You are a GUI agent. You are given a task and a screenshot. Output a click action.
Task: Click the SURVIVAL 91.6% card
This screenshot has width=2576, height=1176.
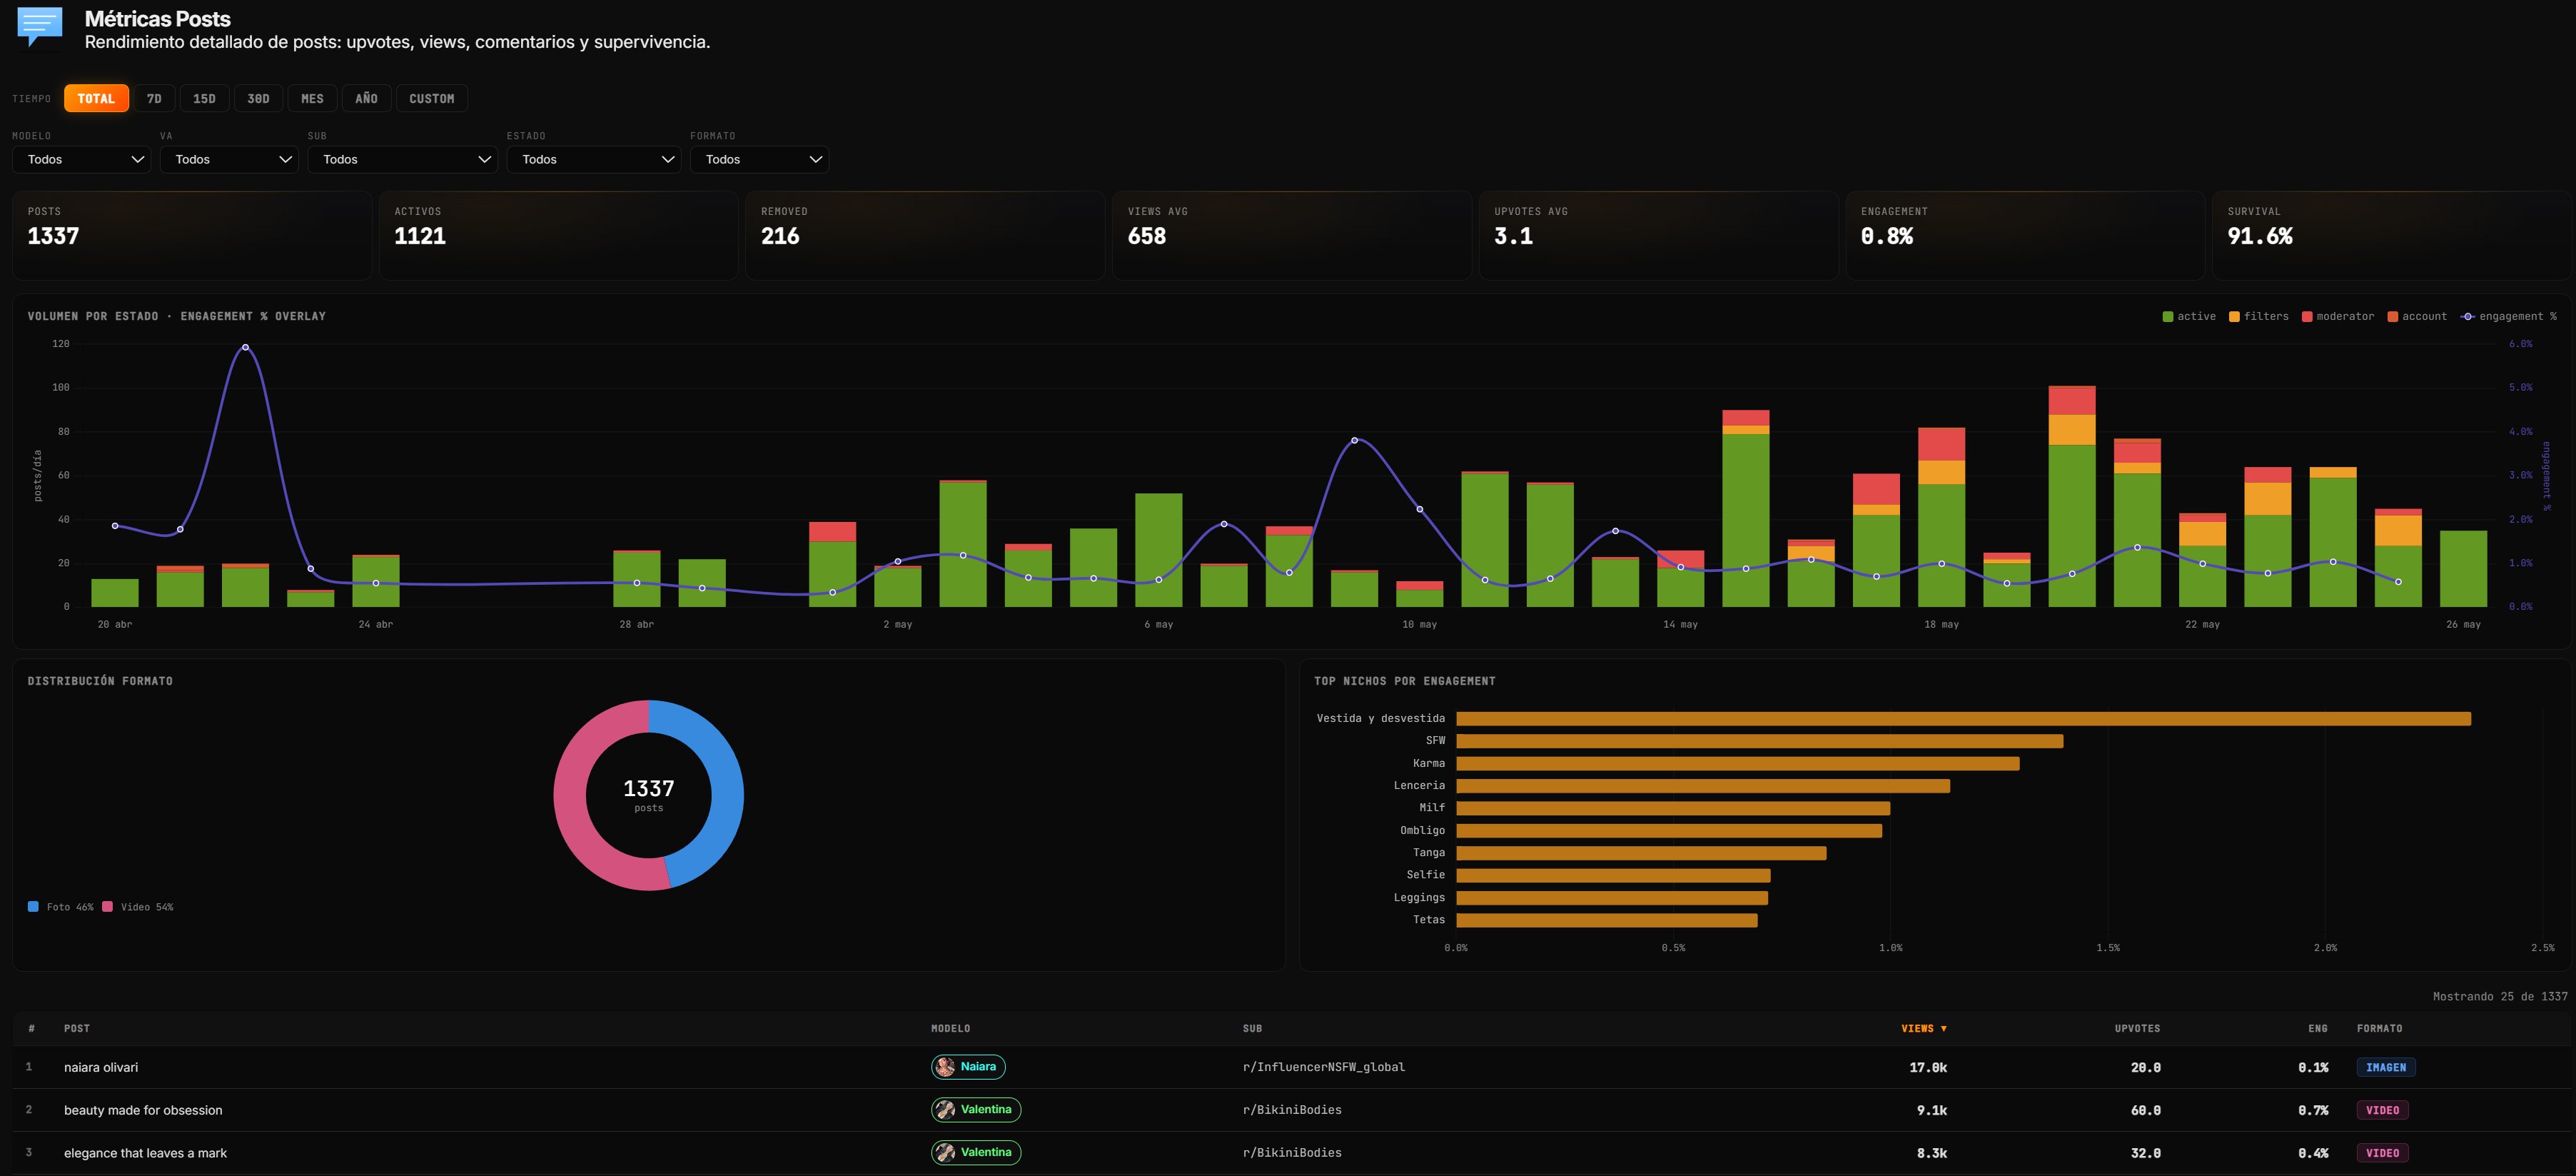point(2392,235)
